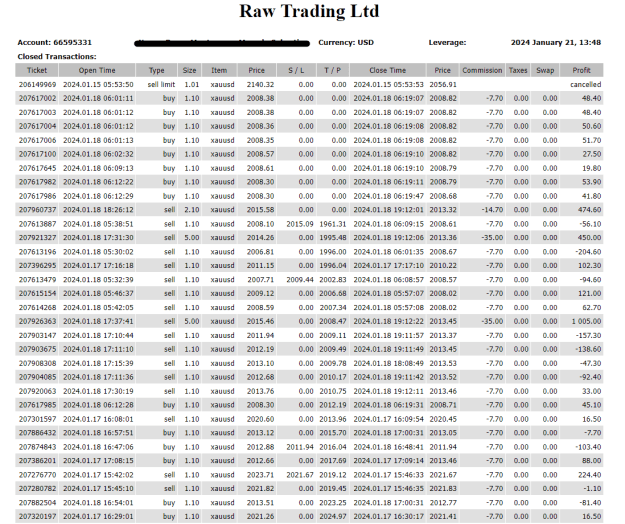Click the Taxes column header
The image size is (625, 524).
(518, 70)
